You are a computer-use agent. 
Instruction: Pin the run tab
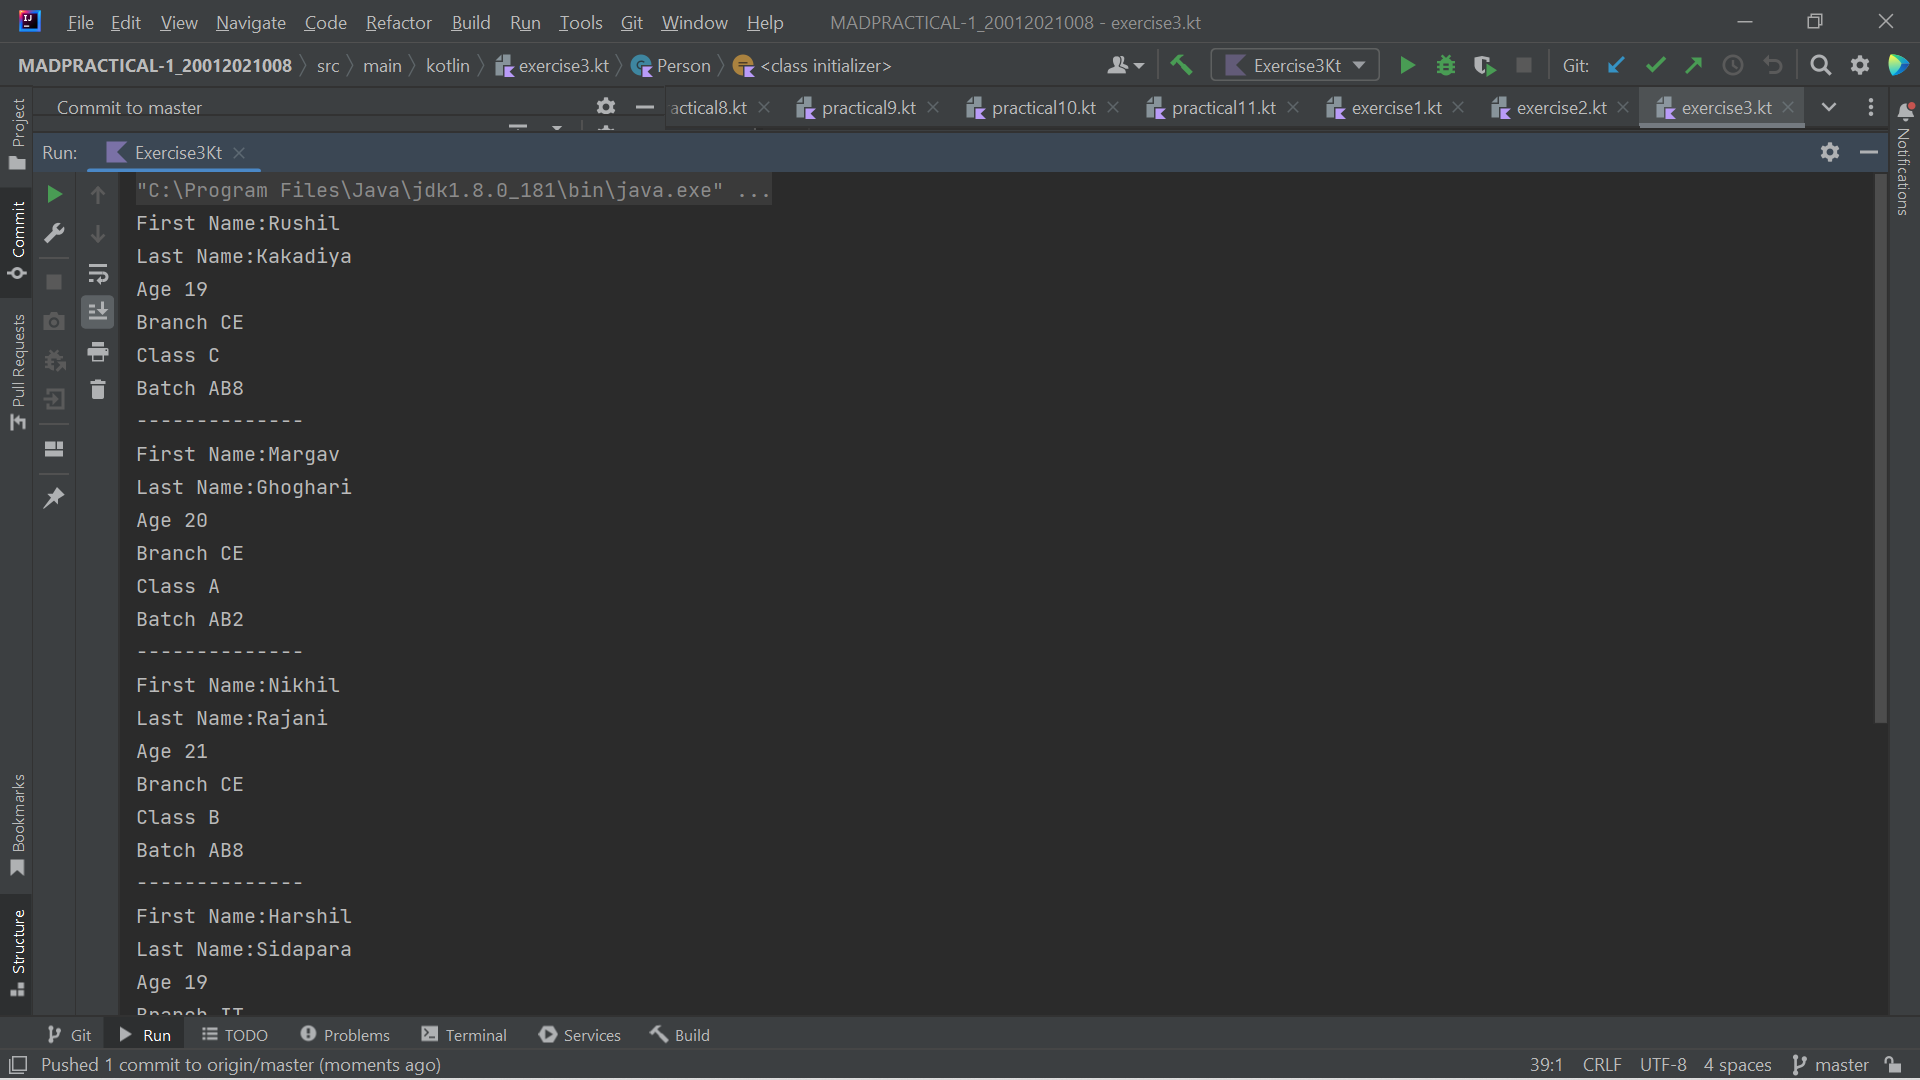point(54,497)
